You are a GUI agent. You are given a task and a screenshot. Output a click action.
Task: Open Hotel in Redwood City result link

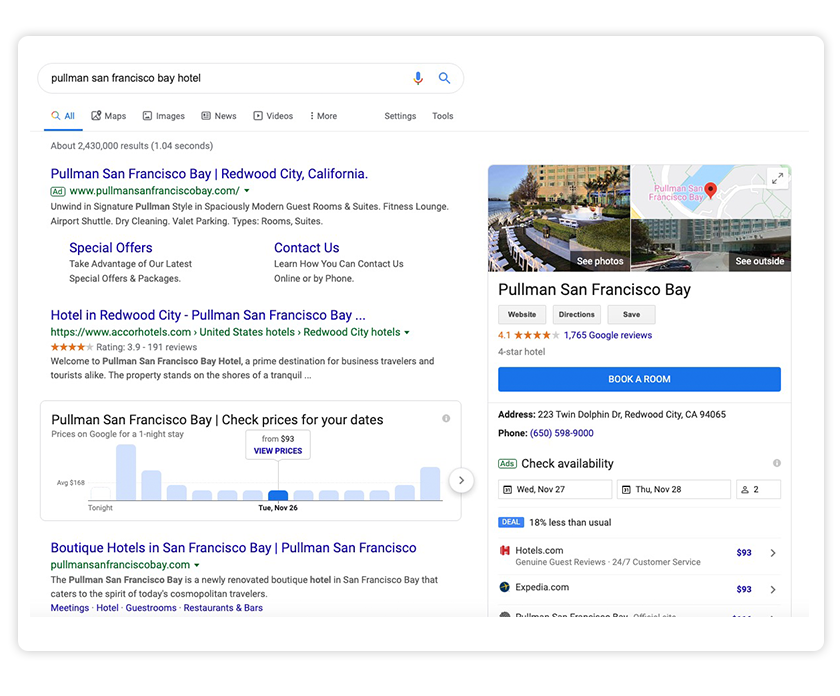pos(208,315)
